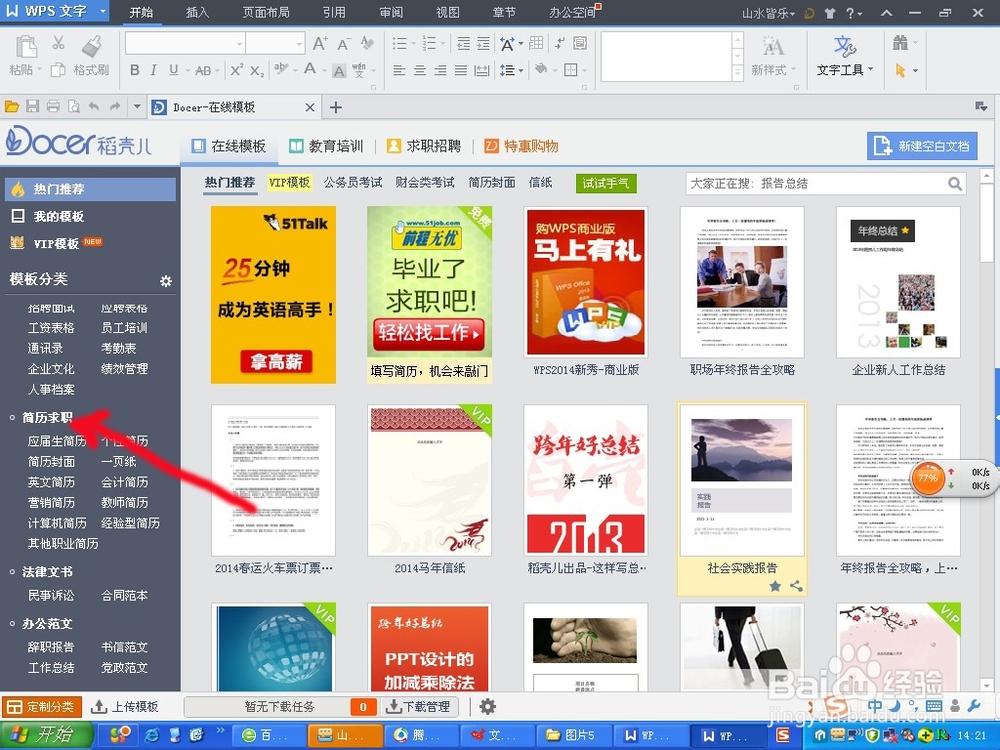Open 2014马年信纸 template thumbnail

click(429, 480)
